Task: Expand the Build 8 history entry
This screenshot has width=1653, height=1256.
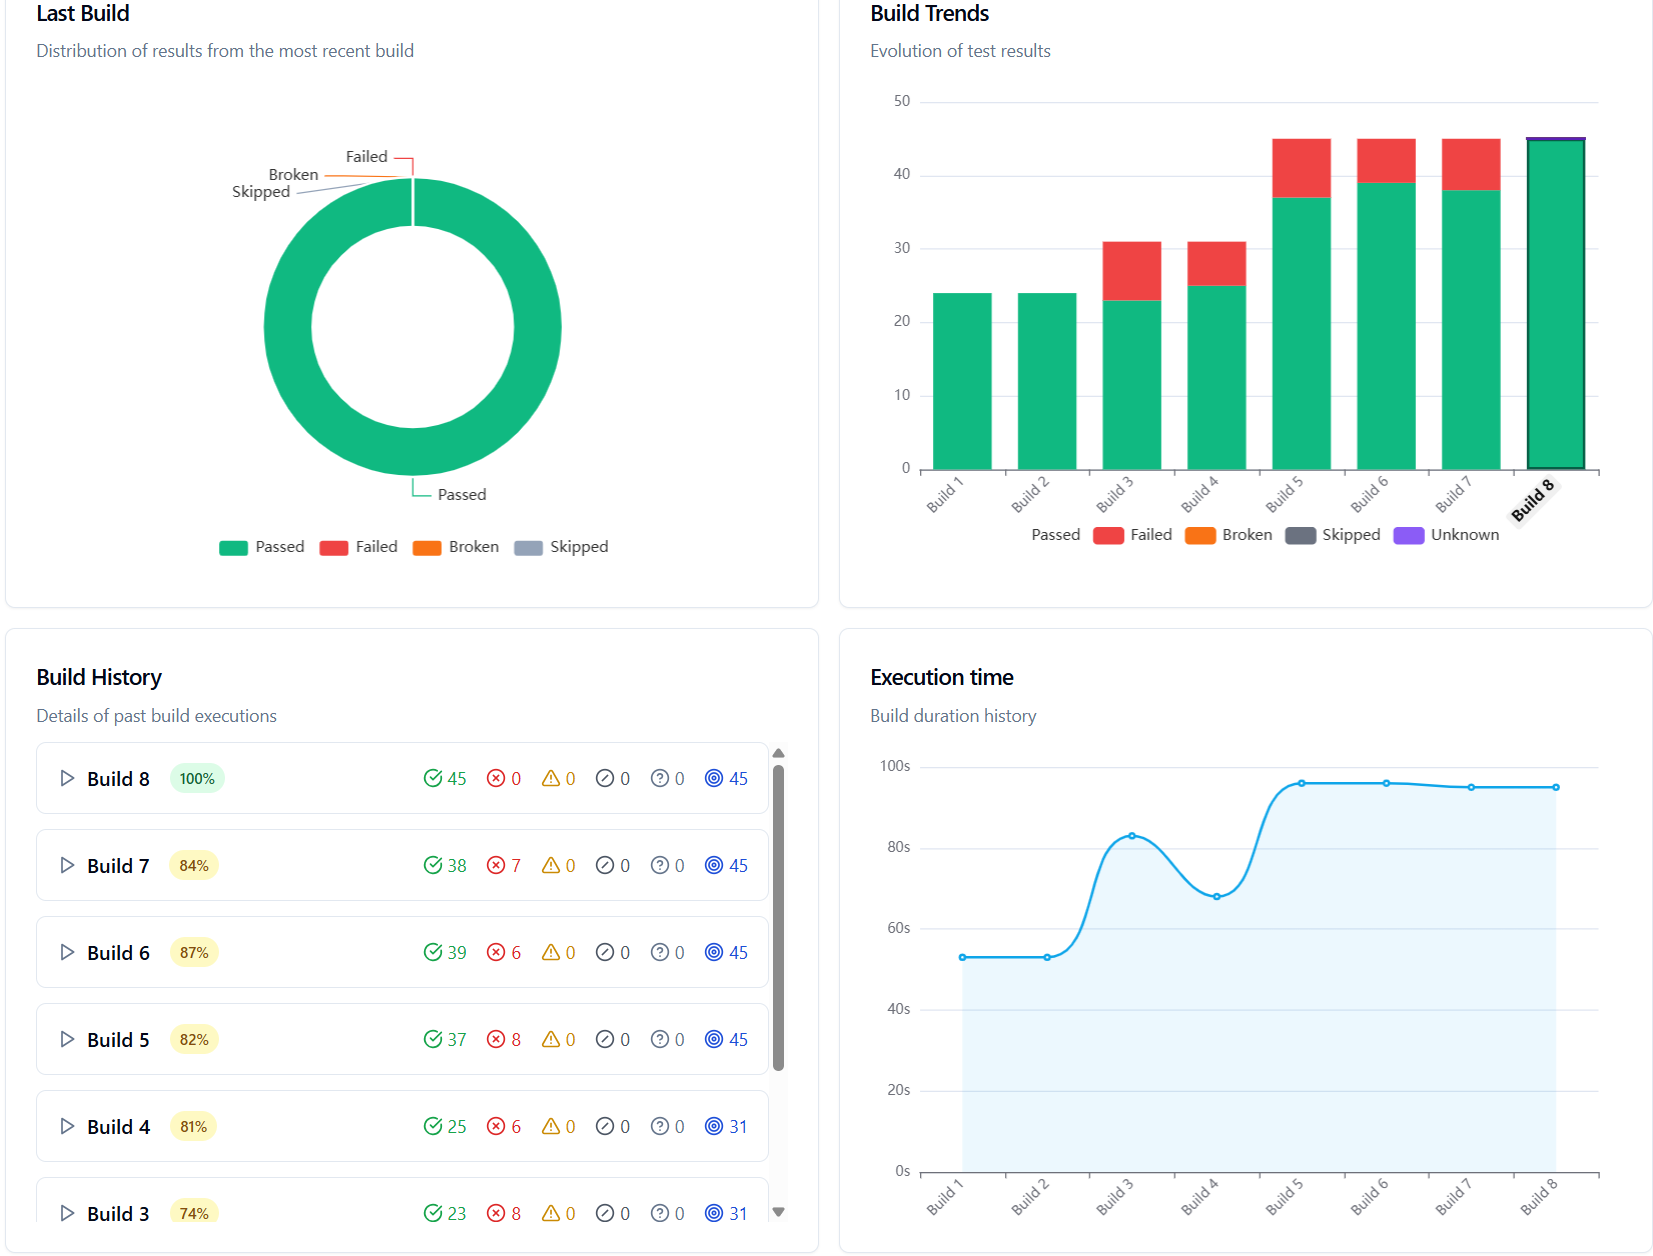Action: pos(67,778)
